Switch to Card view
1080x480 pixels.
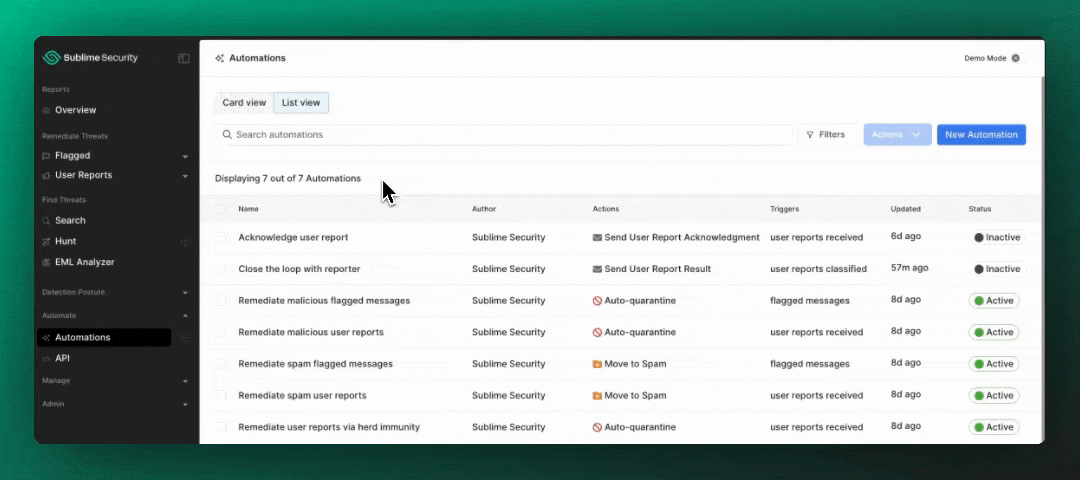(244, 103)
